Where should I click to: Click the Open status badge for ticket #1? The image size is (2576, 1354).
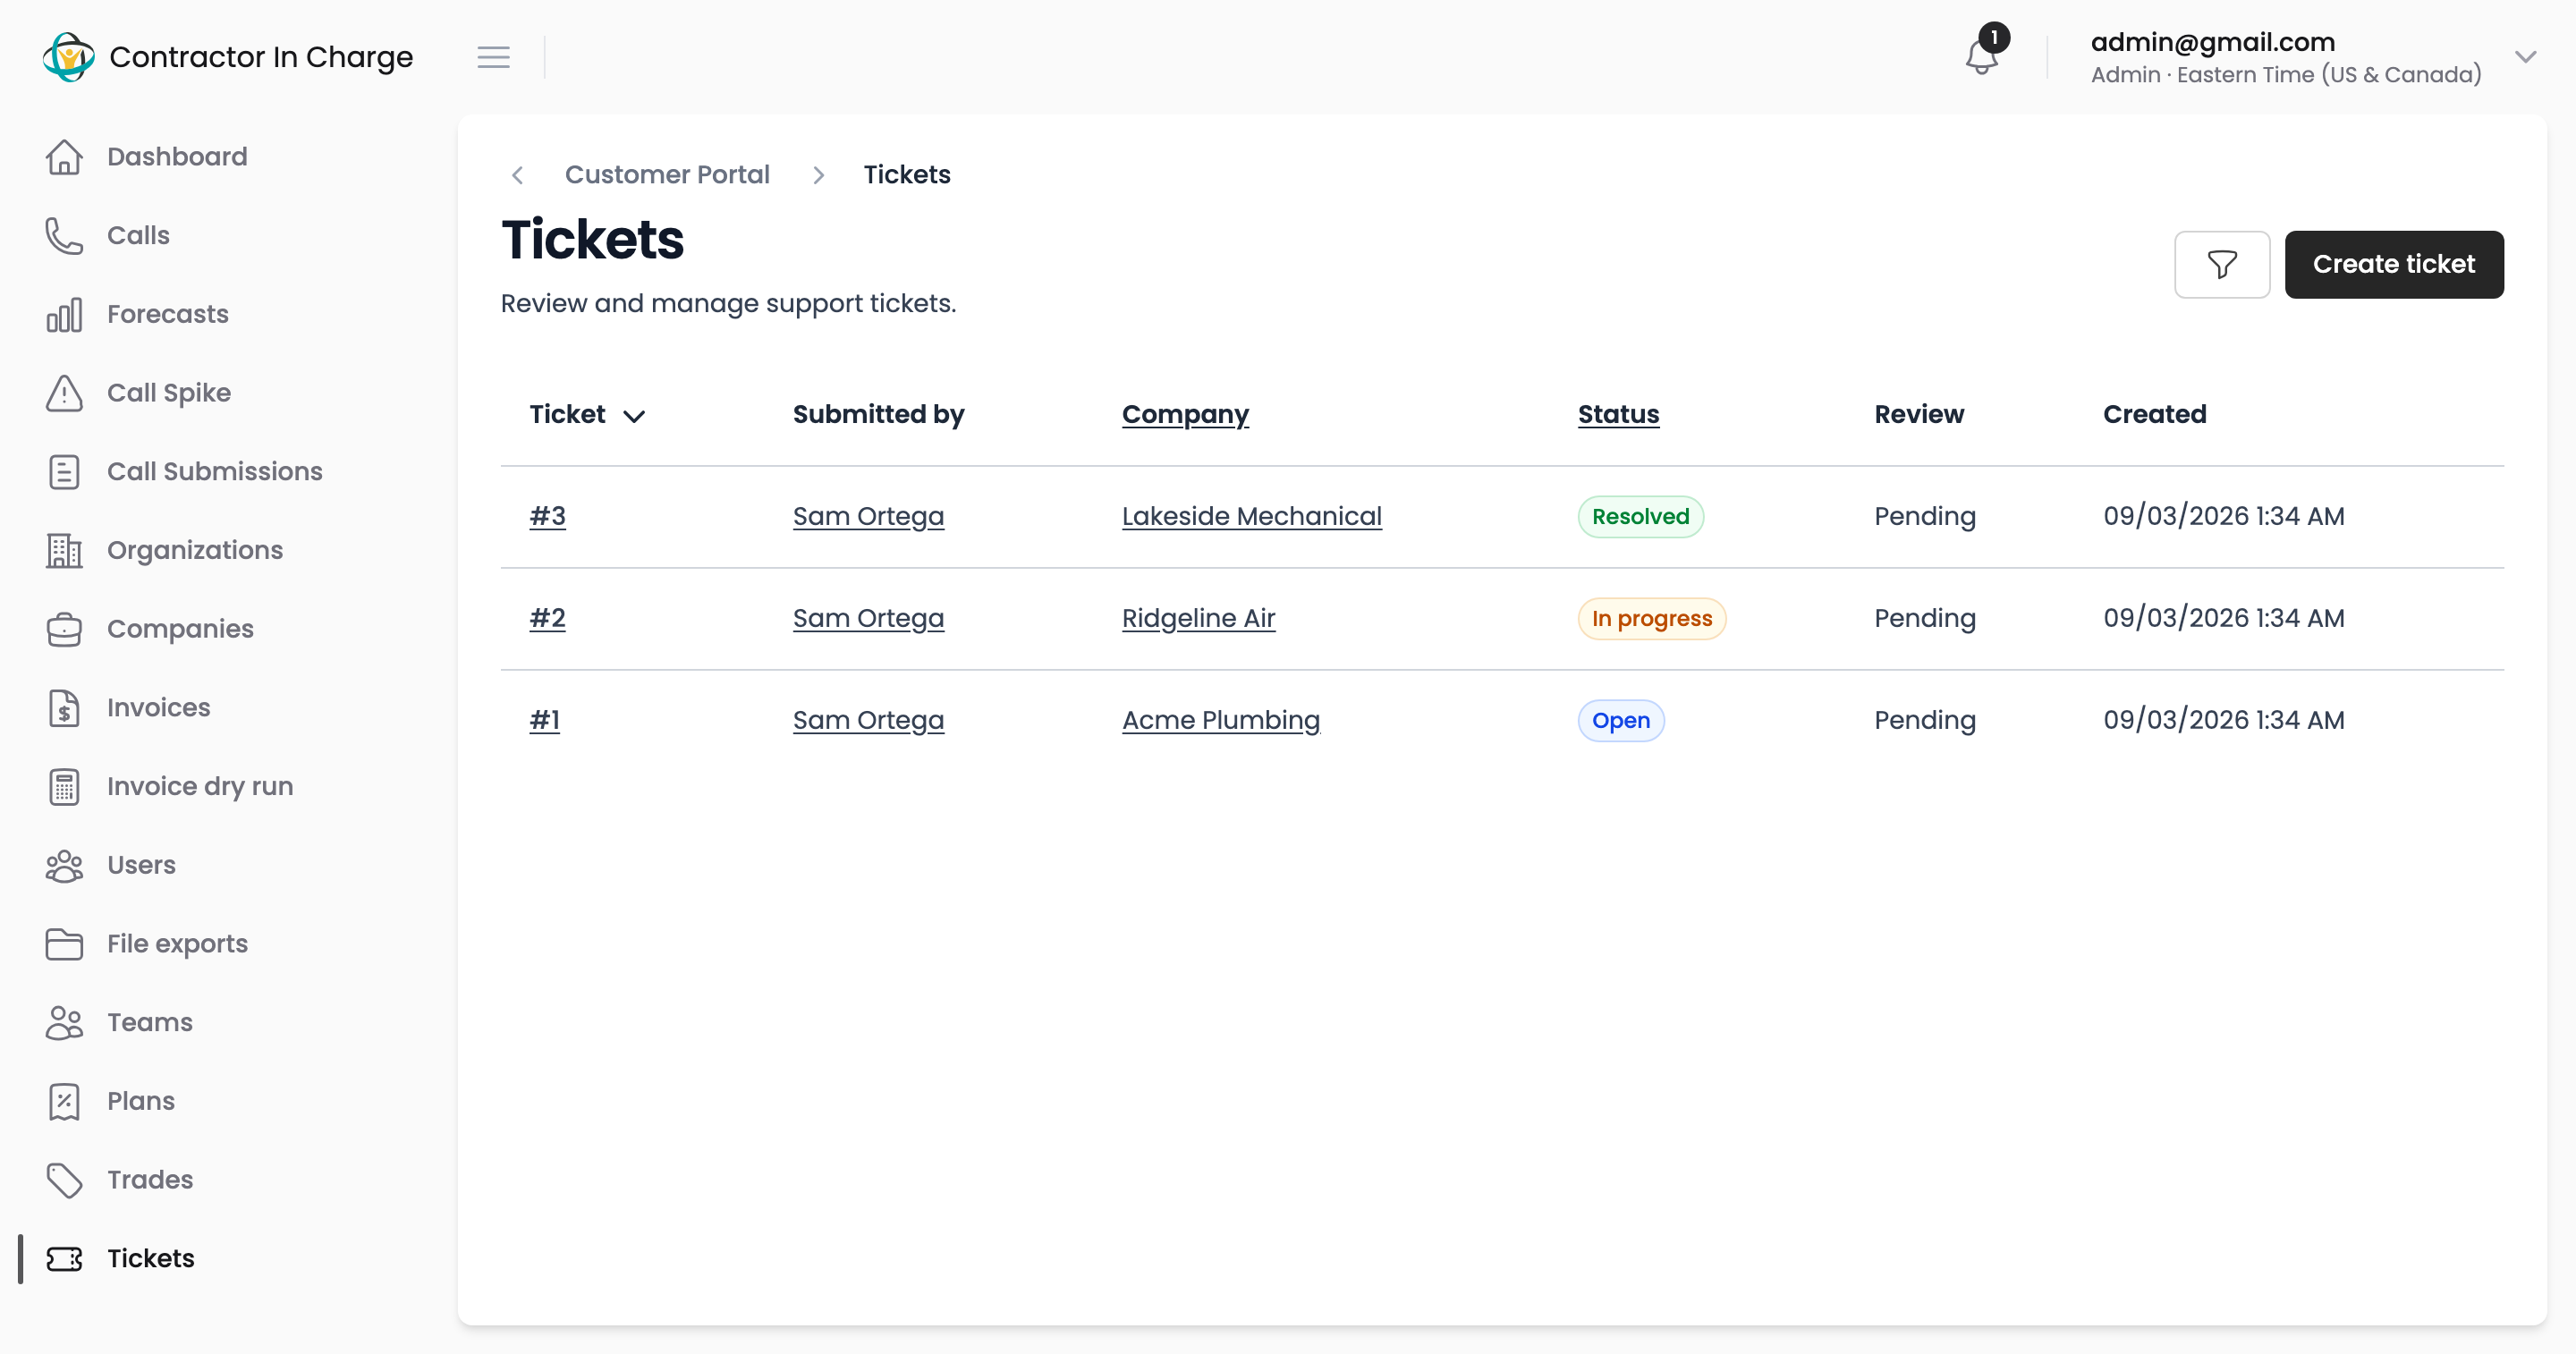click(1621, 721)
